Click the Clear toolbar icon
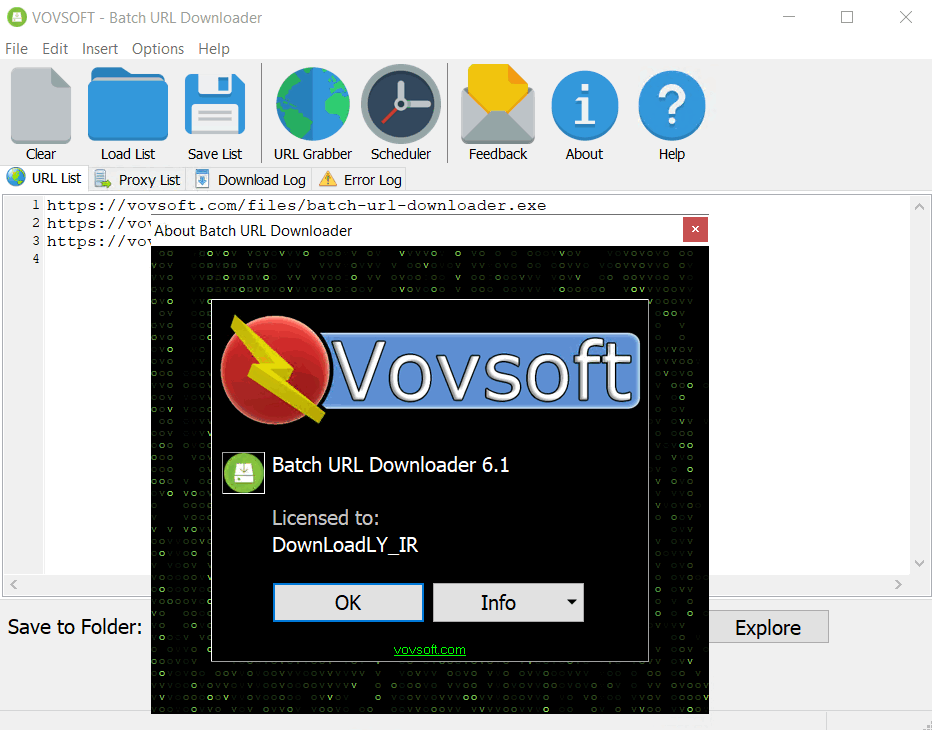The width and height of the screenshot is (932, 730). click(x=40, y=105)
